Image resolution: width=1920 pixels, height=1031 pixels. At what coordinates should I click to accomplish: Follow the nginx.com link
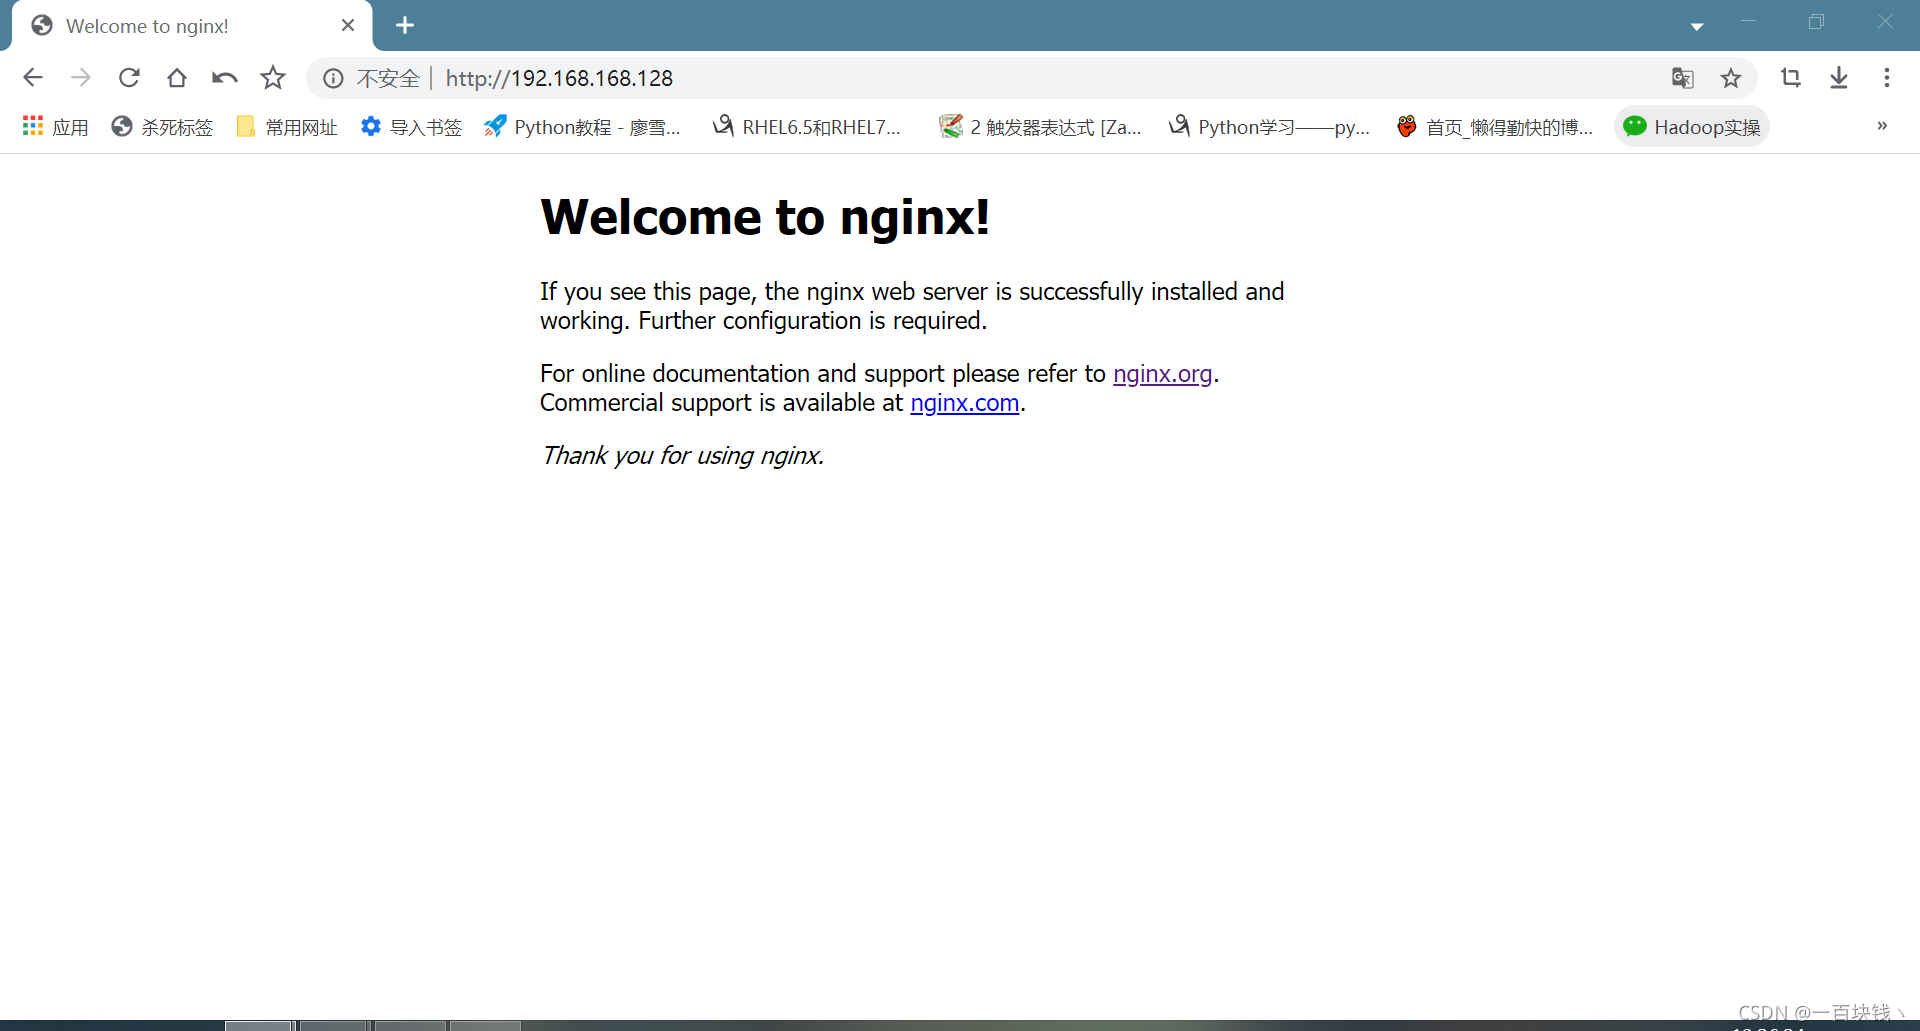(x=964, y=403)
